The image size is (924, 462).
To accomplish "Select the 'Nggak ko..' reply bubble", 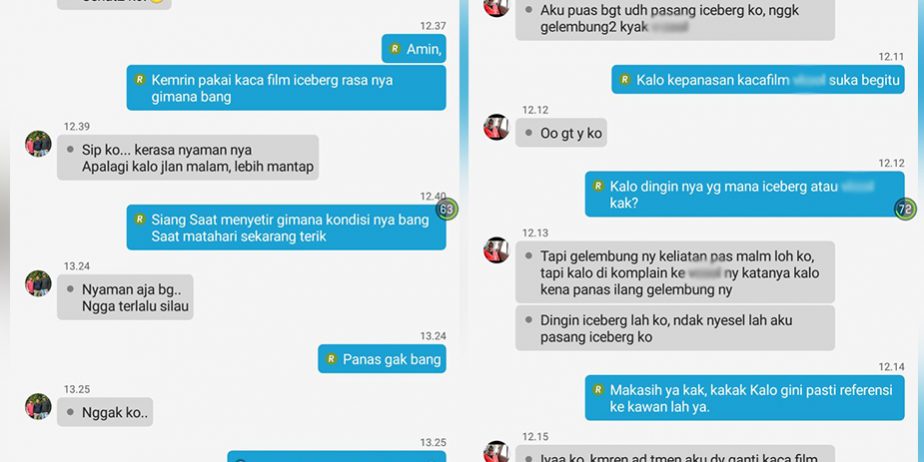I will click(x=105, y=412).
